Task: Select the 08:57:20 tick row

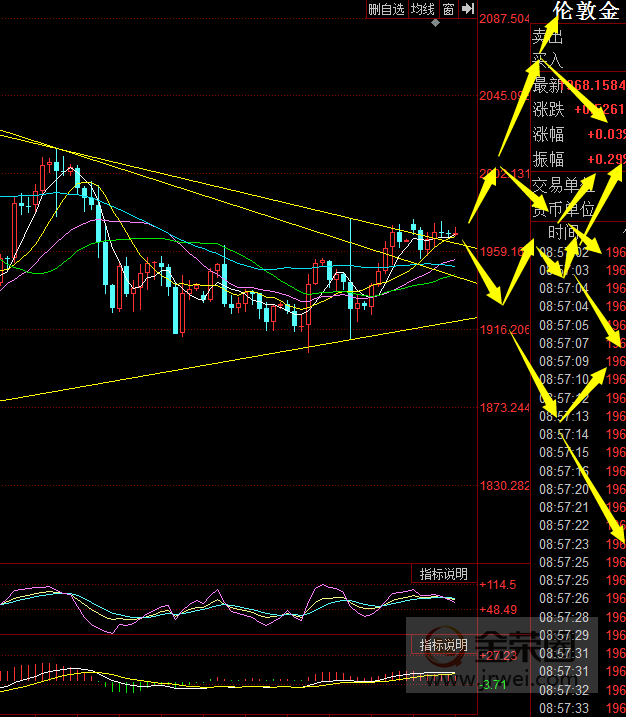Action: coord(565,489)
